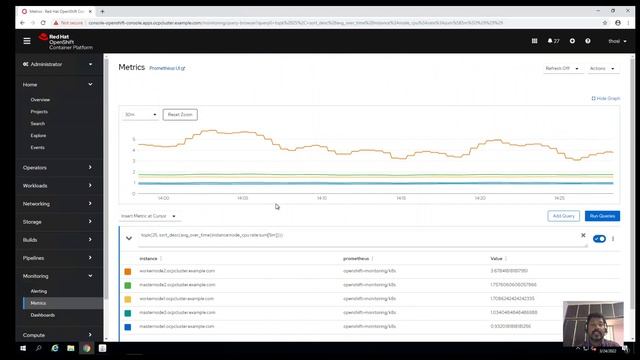
Task: Click the Hide Graph link
Action: pyautogui.click(x=606, y=98)
